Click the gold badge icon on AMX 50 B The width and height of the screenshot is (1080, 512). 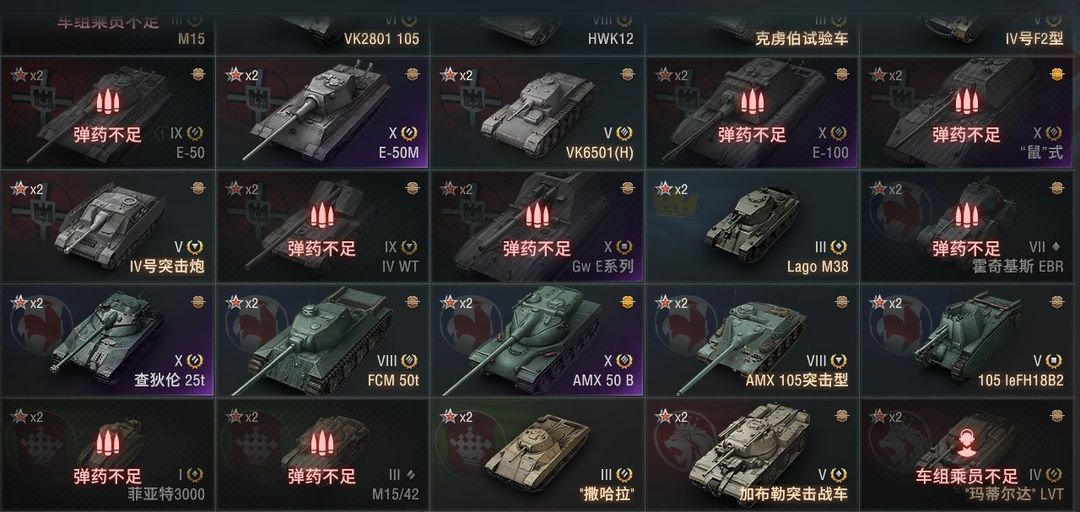tap(627, 302)
